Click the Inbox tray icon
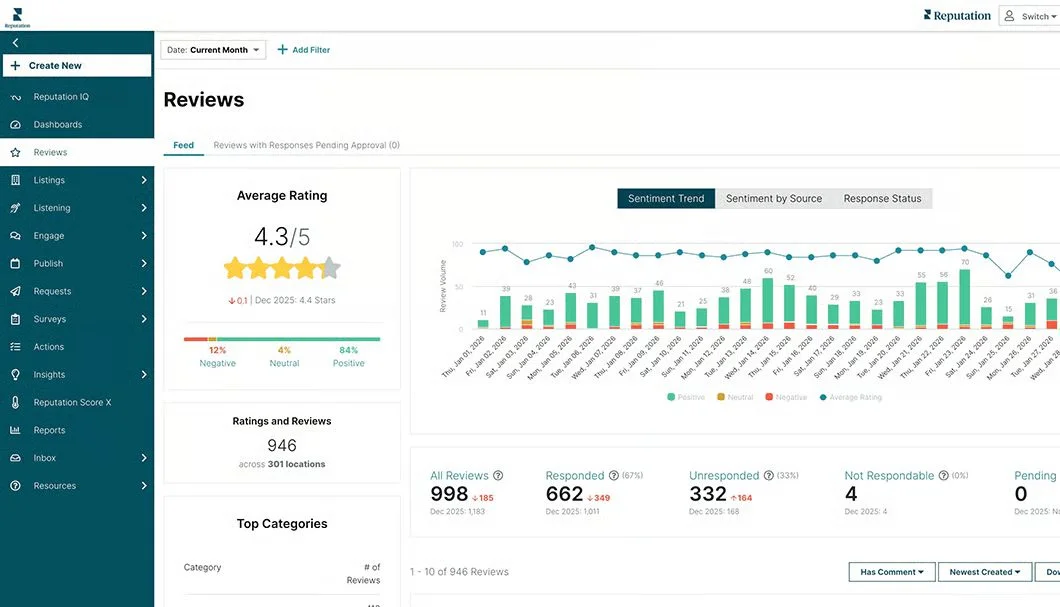Viewport: 1060px width, 607px height. (15, 458)
